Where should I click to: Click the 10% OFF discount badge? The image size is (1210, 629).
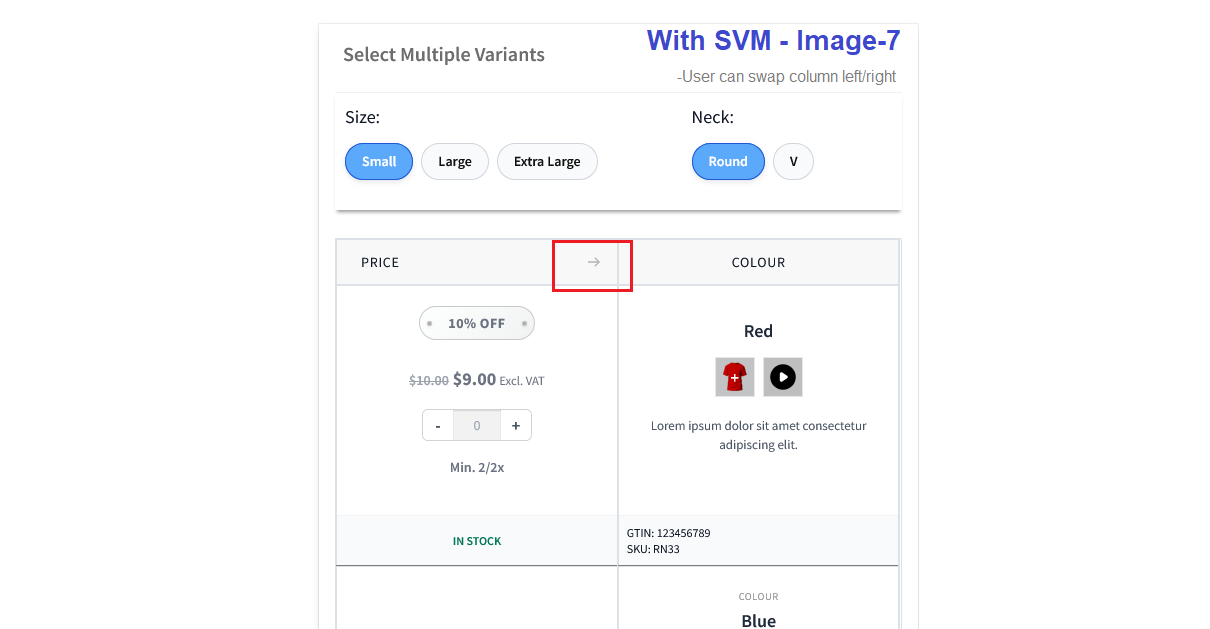tap(477, 323)
